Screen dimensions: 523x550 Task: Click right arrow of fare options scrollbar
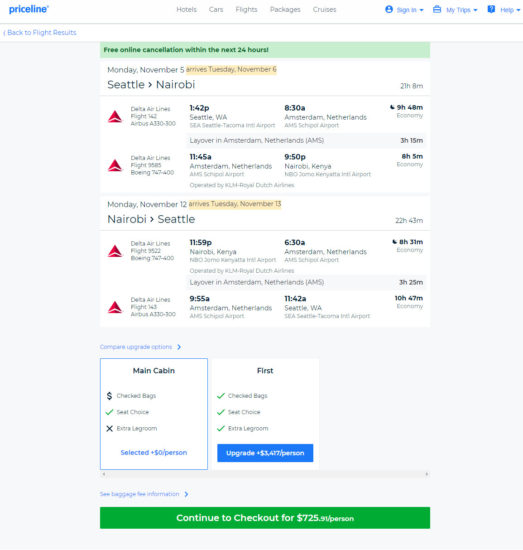pyautogui.click(x=427, y=474)
